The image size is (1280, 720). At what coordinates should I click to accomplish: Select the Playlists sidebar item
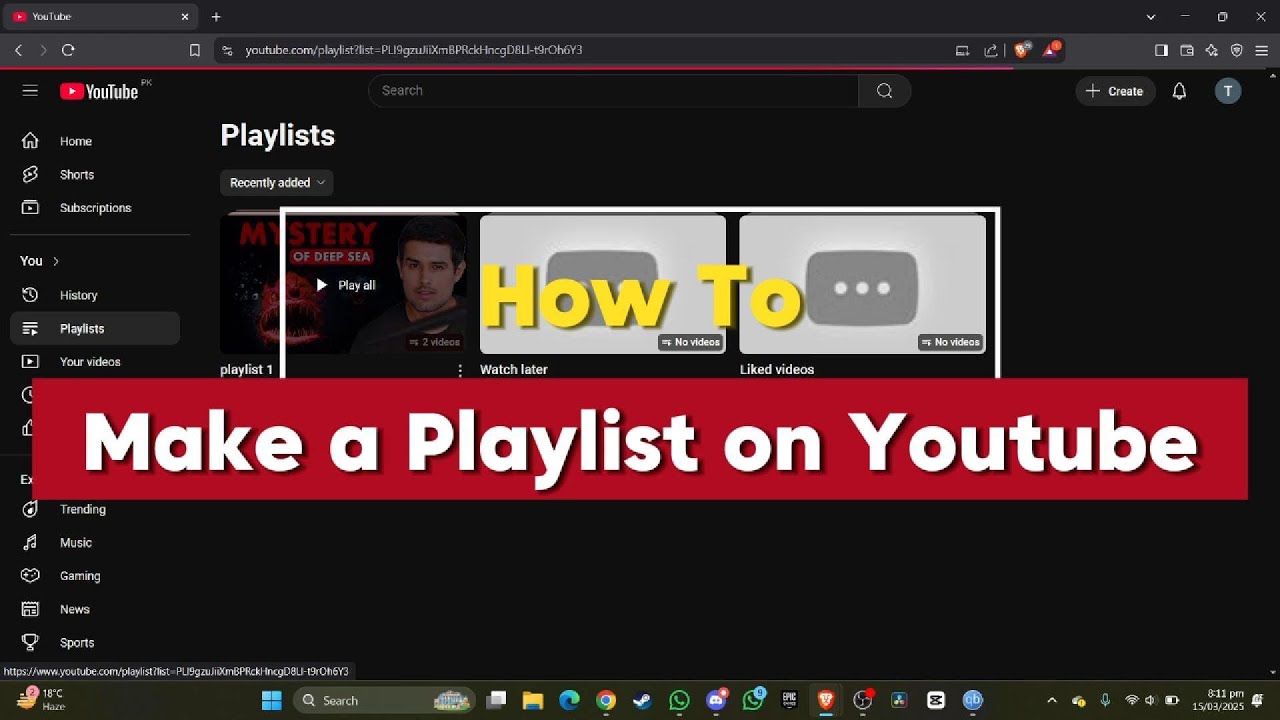(x=95, y=328)
